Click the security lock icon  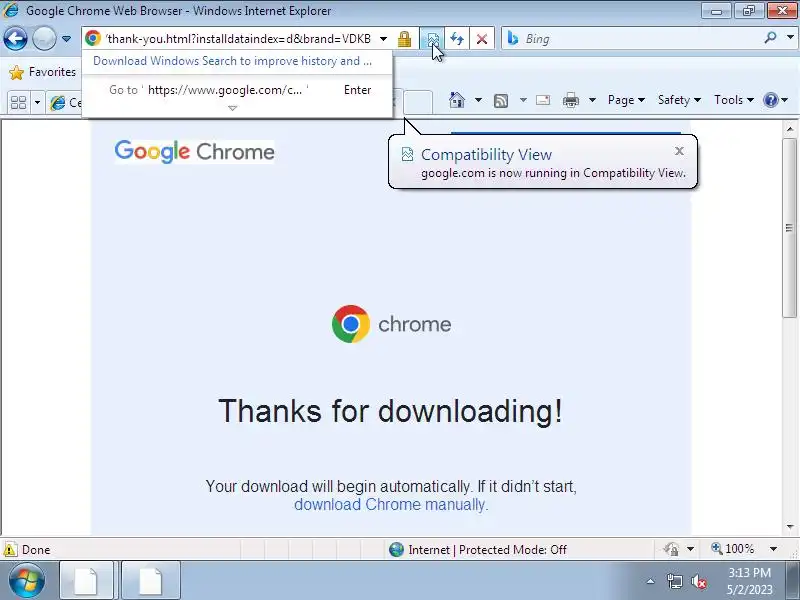pyautogui.click(x=404, y=39)
